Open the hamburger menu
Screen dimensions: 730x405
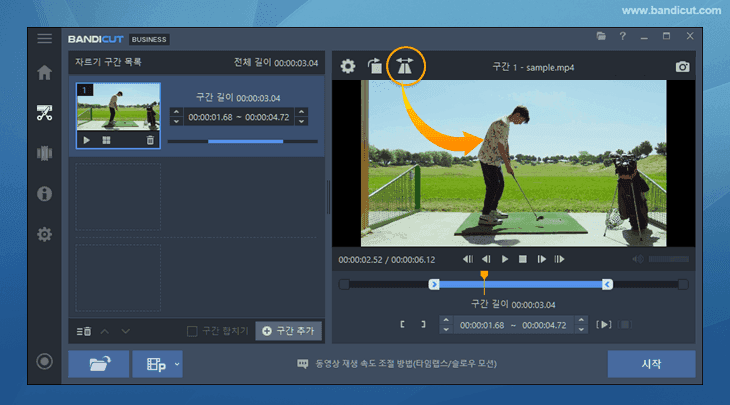coord(45,39)
